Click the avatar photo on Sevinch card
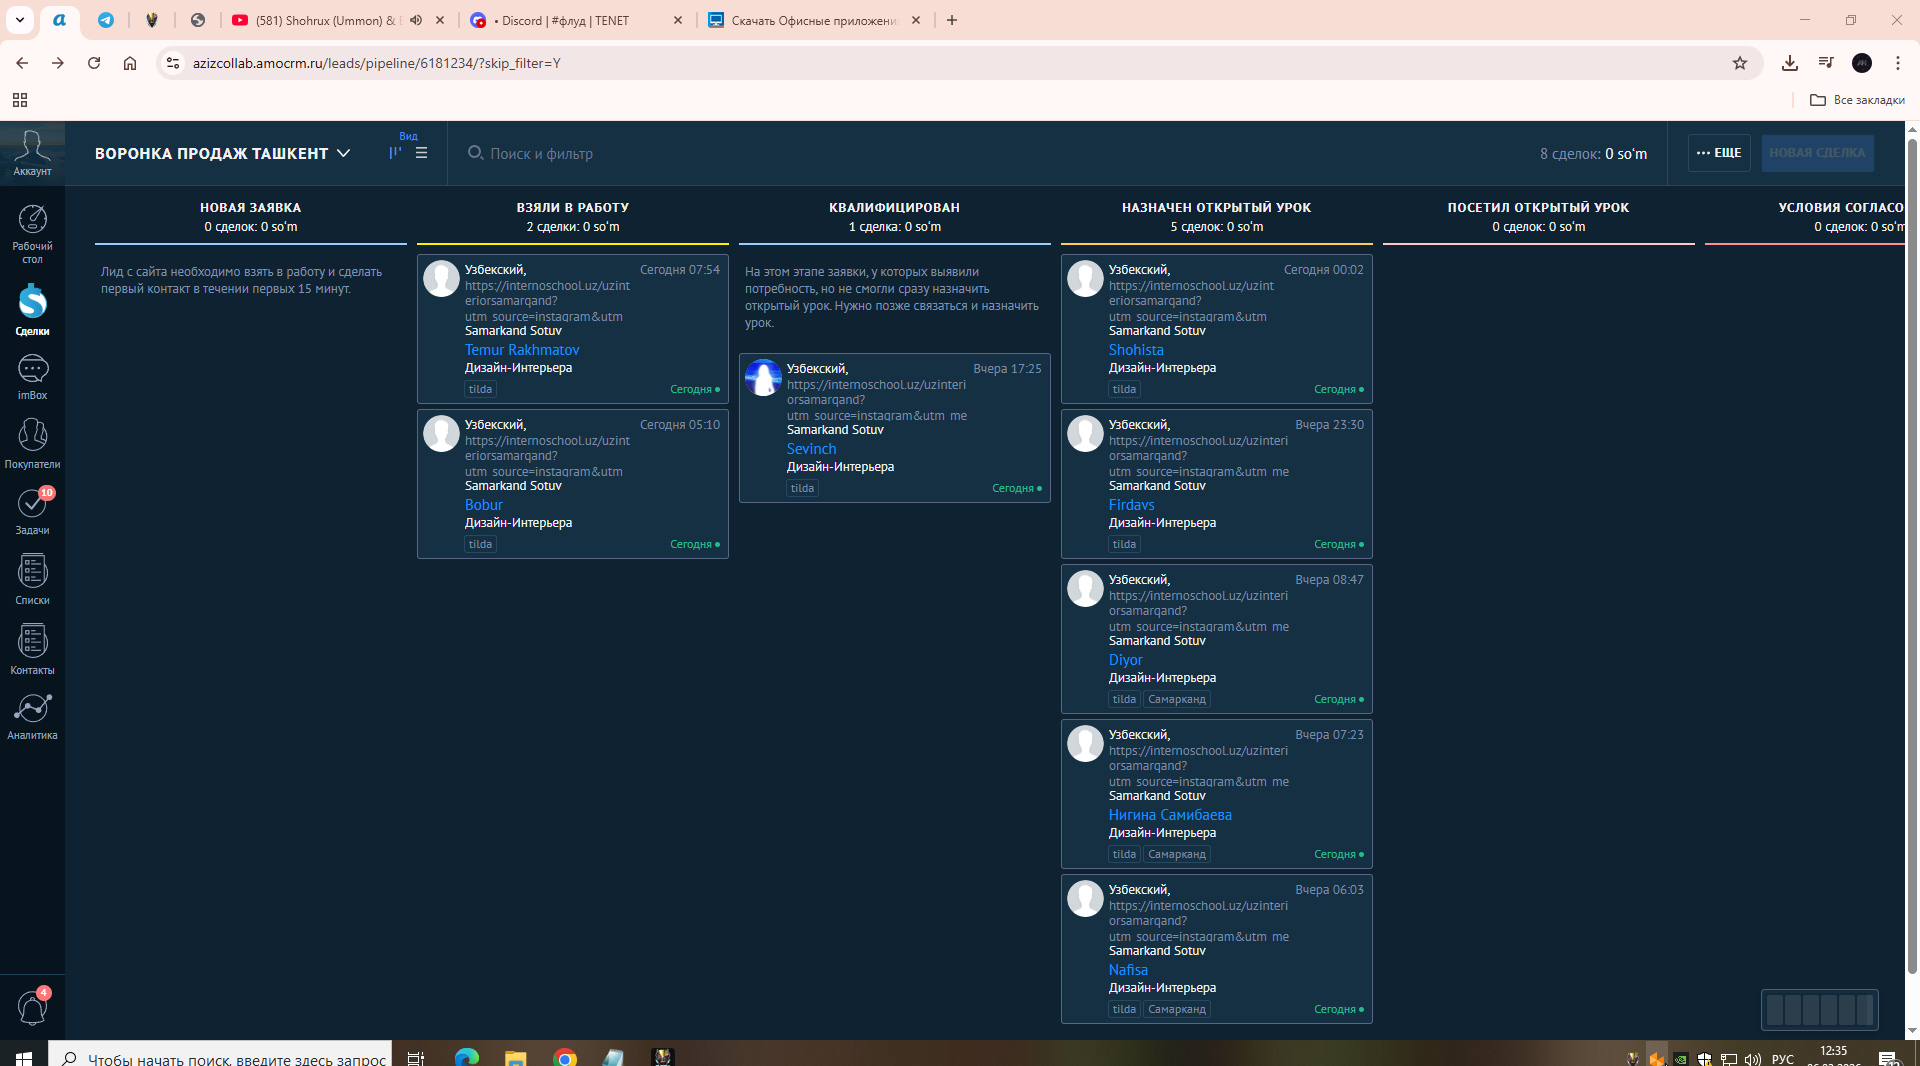This screenshot has width=1920, height=1066. click(x=763, y=377)
